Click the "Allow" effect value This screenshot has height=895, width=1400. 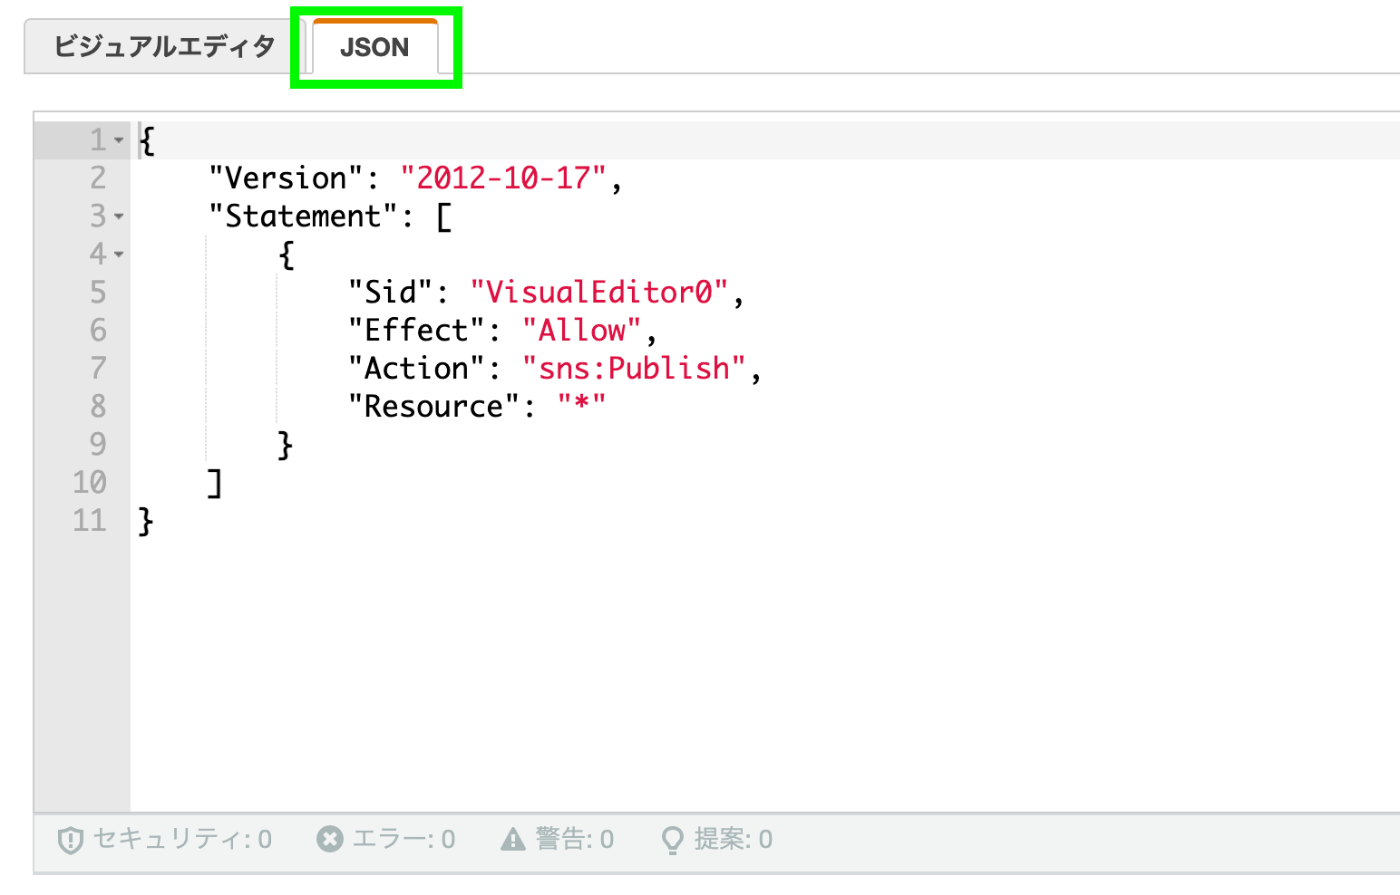point(582,331)
